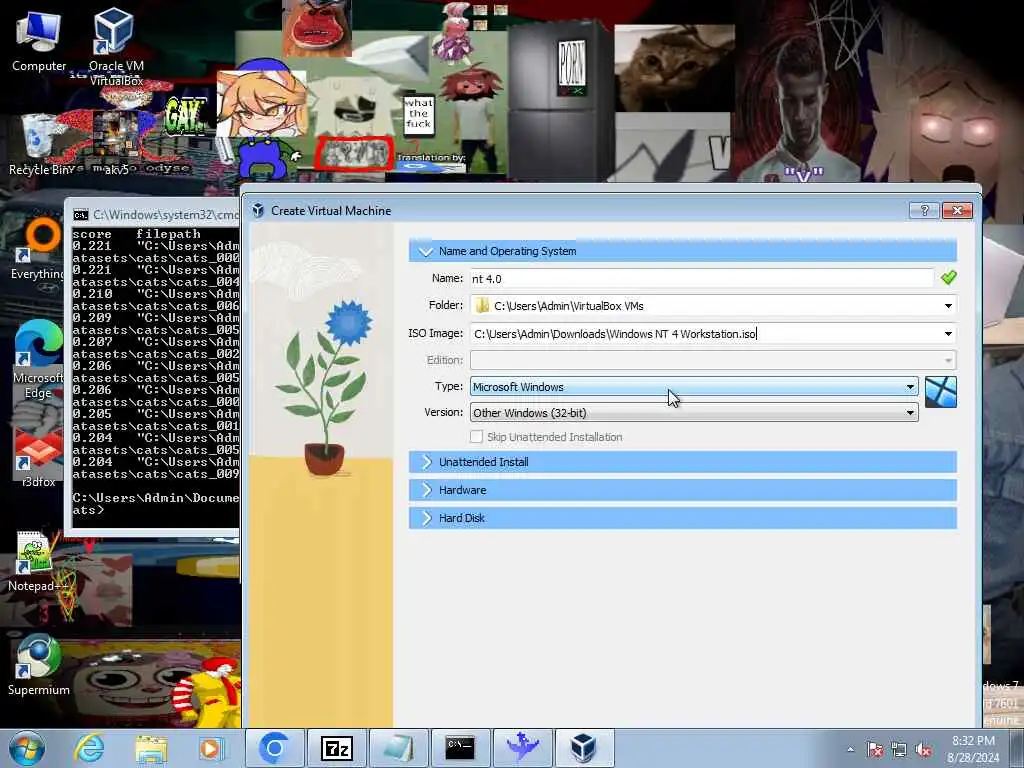The image size is (1024, 768).
Task: Toggle Skip Unattended Installation checkbox
Action: coord(477,437)
